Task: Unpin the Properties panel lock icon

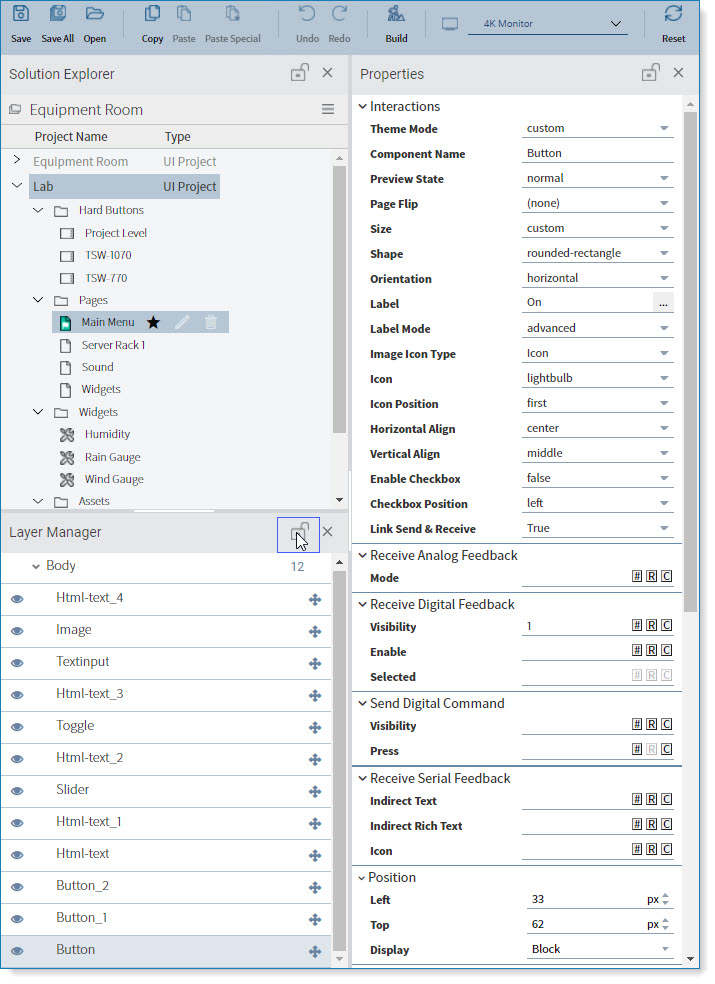Action: coord(650,73)
